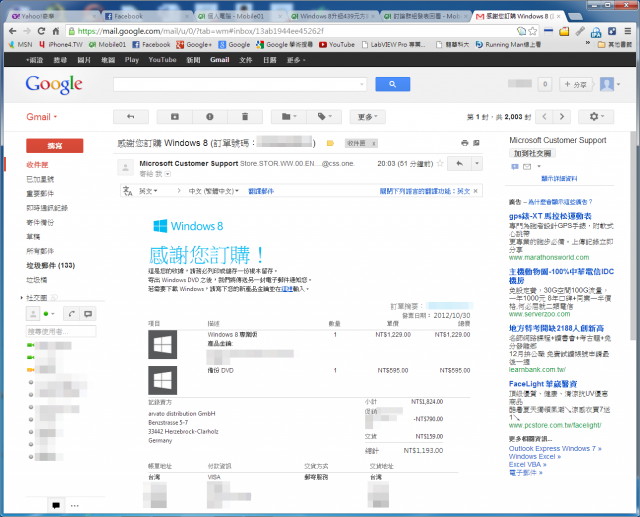Bookmark this page with the star icon
Screen dimensions: 640x517
(x=533, y=31)
